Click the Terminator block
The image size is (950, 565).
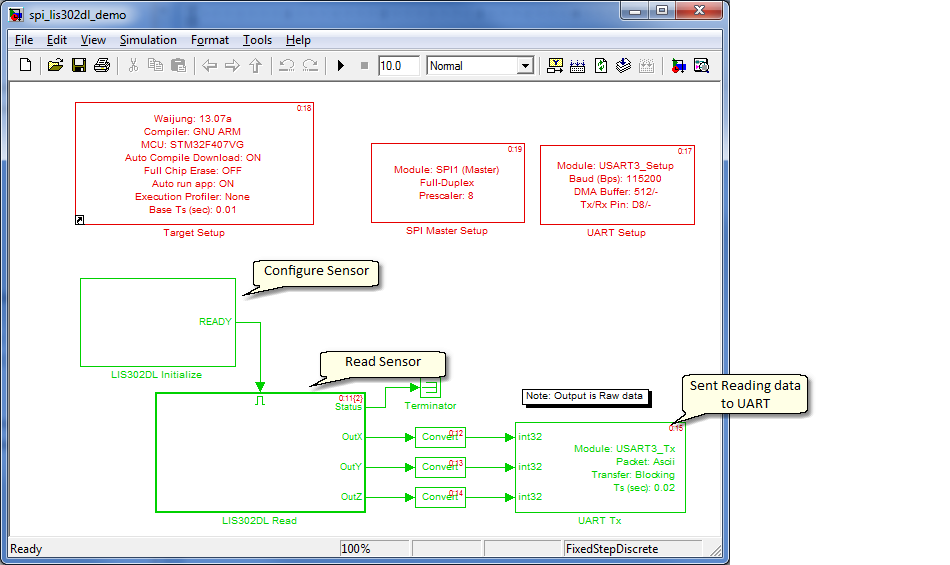click(x=430, y=388)
